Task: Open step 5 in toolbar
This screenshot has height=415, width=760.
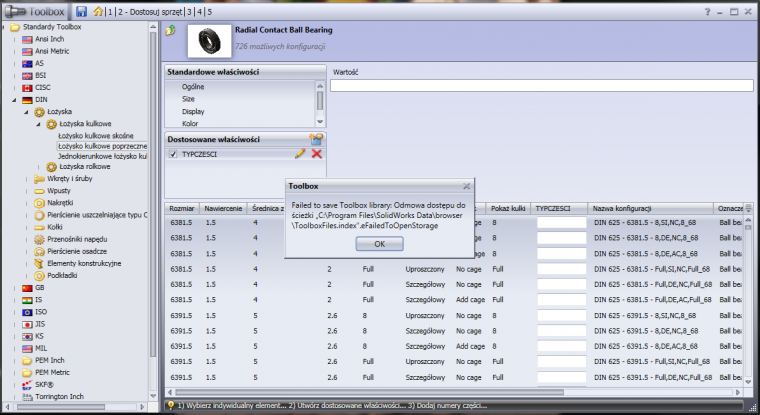Action: (x=209, y=12)
